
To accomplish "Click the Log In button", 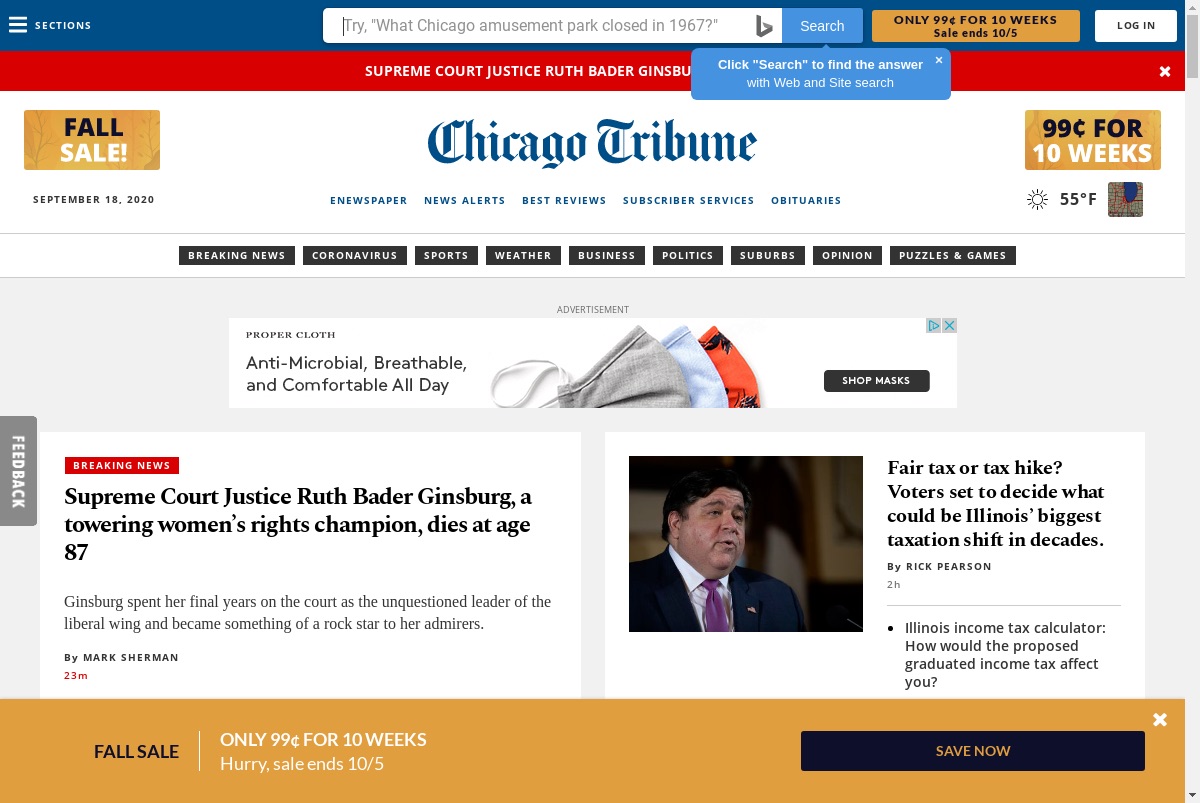I will tap(1136, 26).
